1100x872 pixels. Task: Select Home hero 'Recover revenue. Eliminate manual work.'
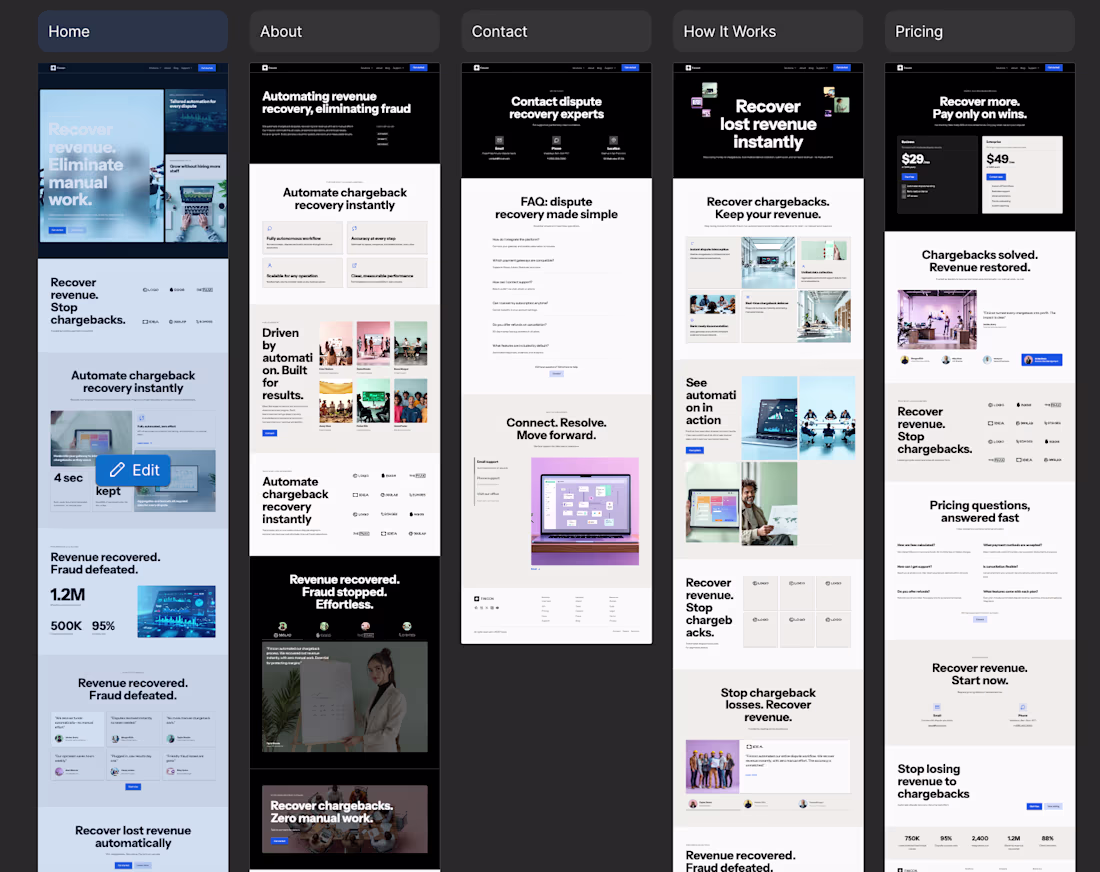102,166
